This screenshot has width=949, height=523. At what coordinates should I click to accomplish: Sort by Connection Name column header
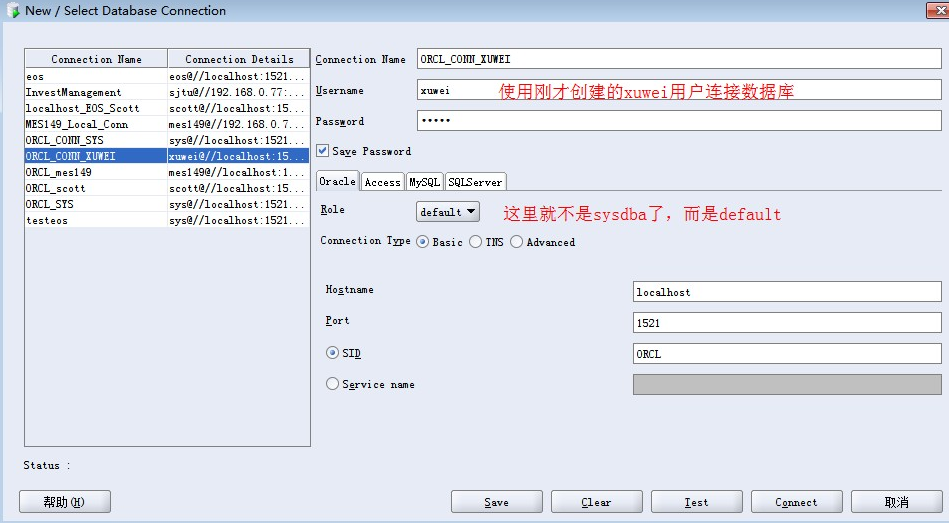tap(96, 59)
